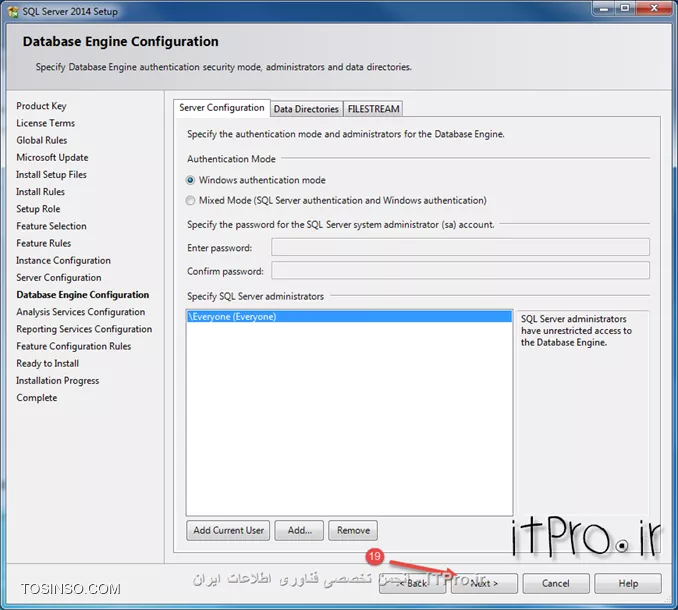
Task: Click the Enter password field
Action: (460, 247)
